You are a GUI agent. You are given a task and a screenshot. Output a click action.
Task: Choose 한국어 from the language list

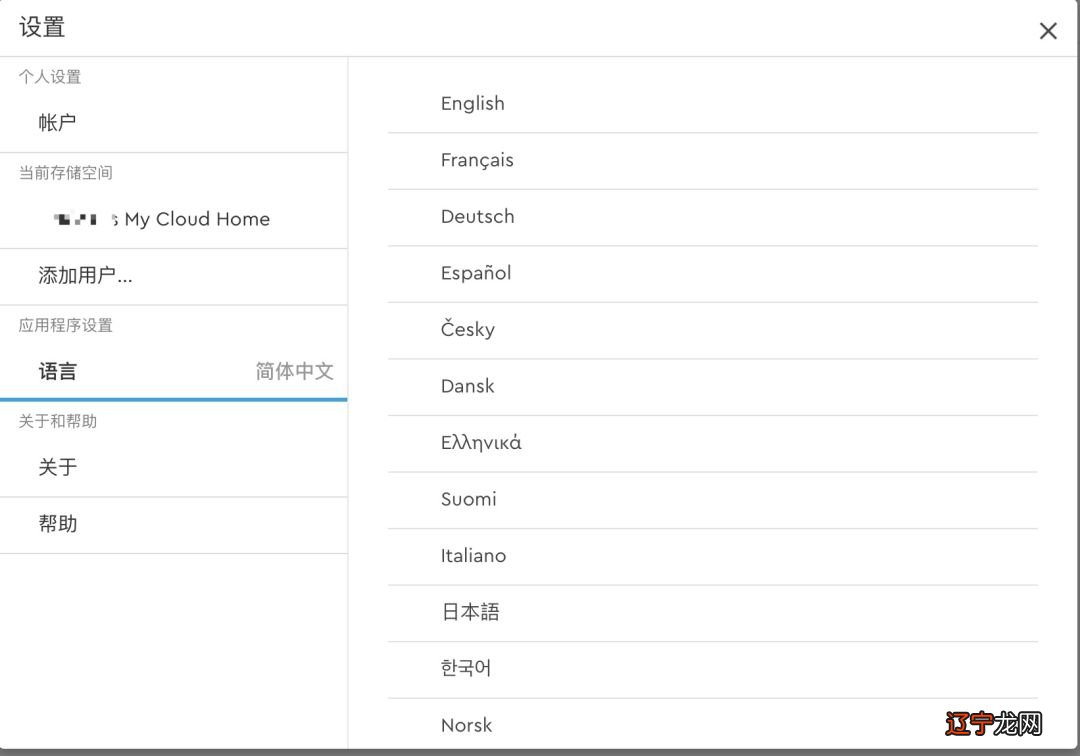(x=466, y=668)
